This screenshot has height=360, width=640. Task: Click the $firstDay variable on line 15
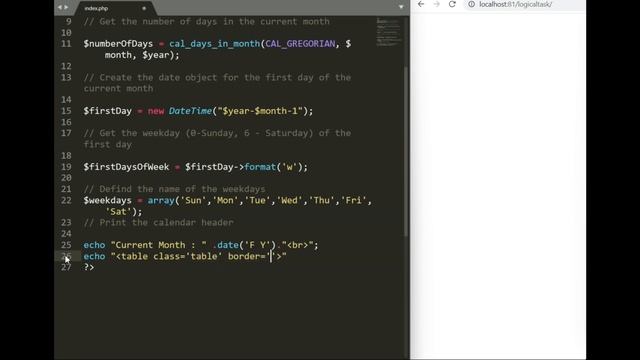(107, 111)
